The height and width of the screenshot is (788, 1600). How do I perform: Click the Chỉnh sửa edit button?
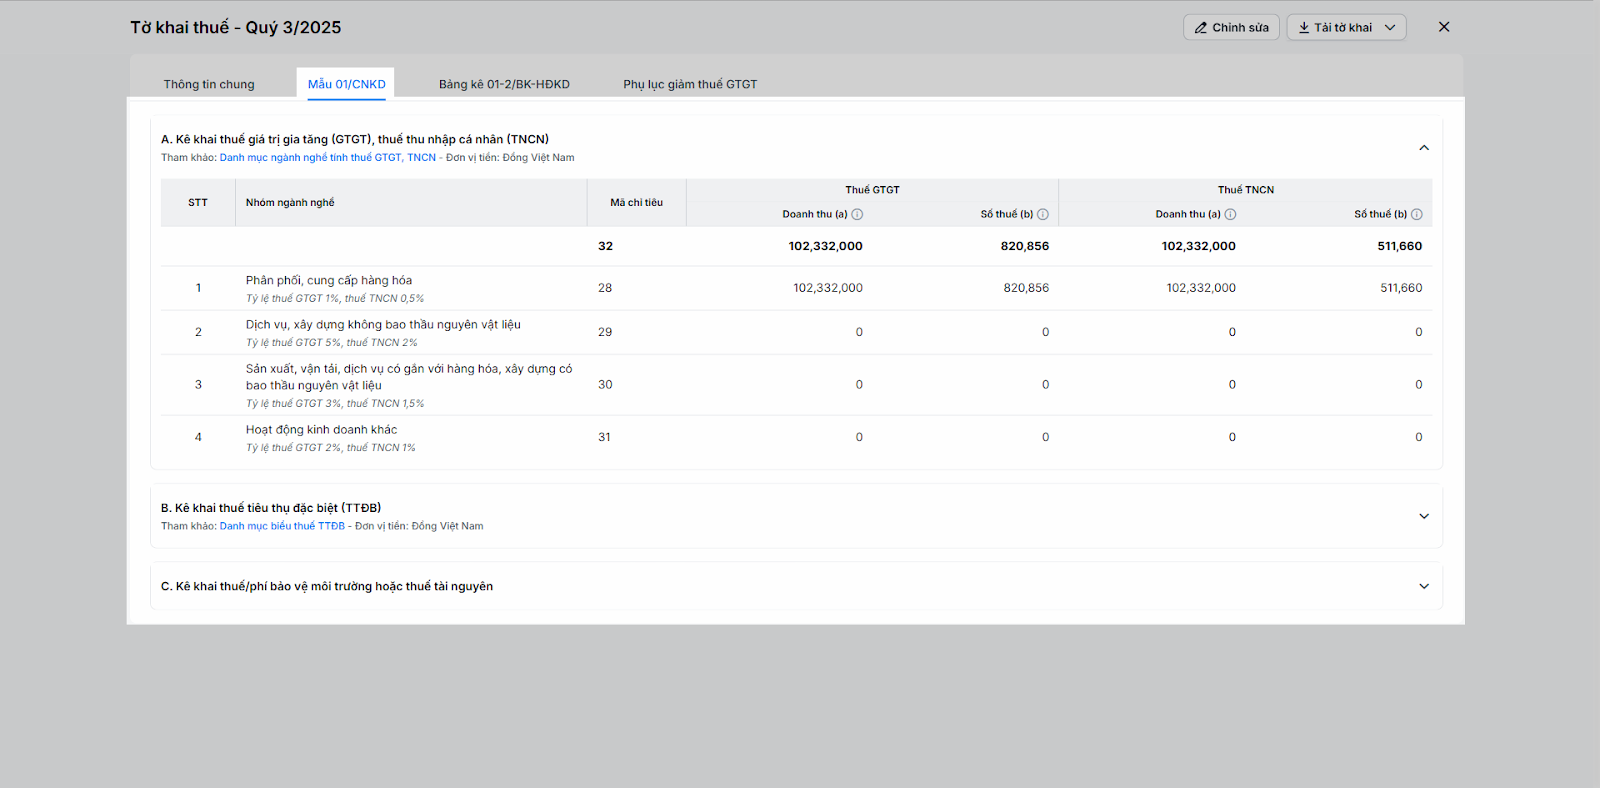pyautogui.click(x=1231, y=27)
